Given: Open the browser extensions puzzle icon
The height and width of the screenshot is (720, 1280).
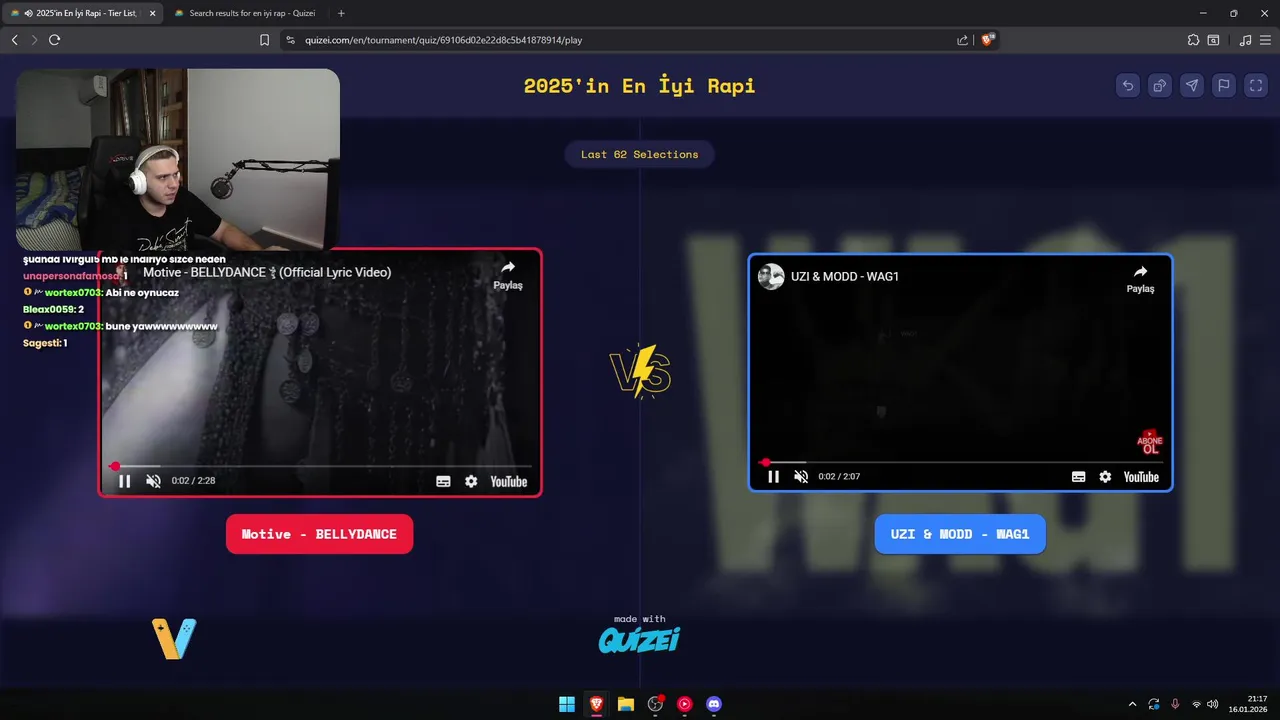Looking at the screenshot, I should click(x=1193, y=40).
